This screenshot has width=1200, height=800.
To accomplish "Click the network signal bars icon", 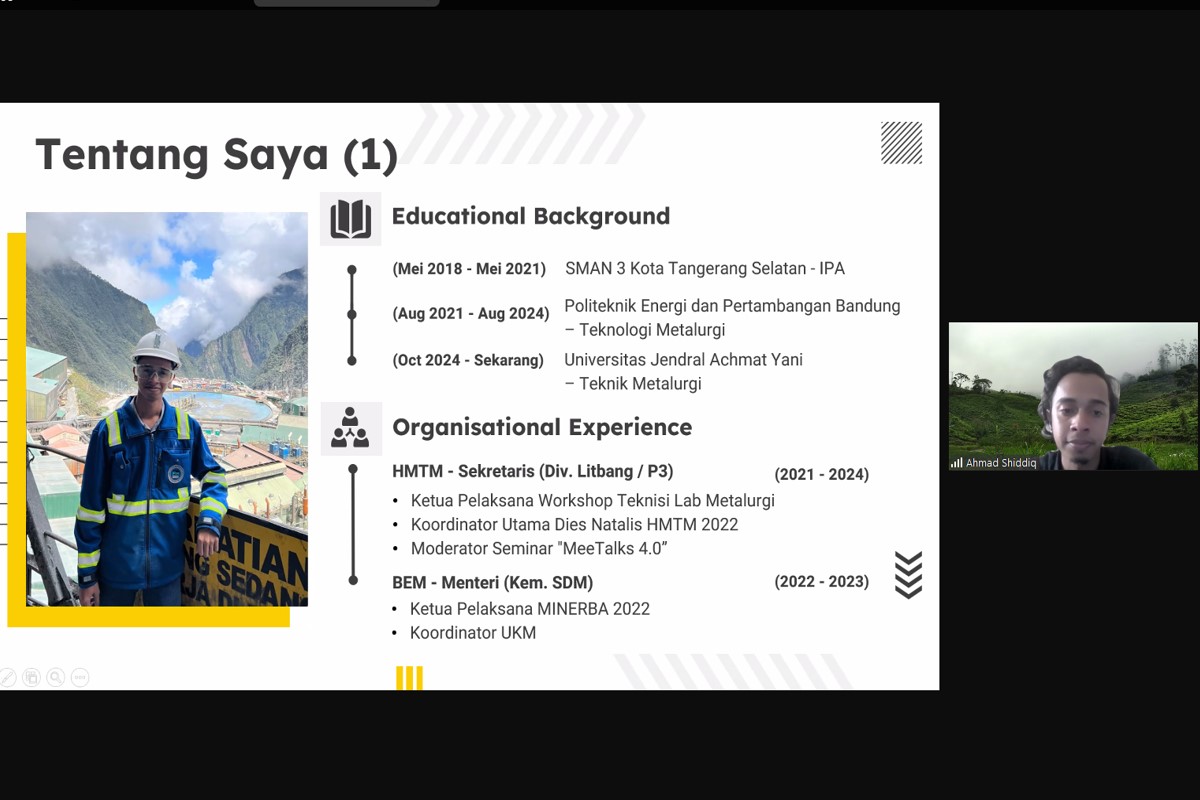I will pos(957,463).
